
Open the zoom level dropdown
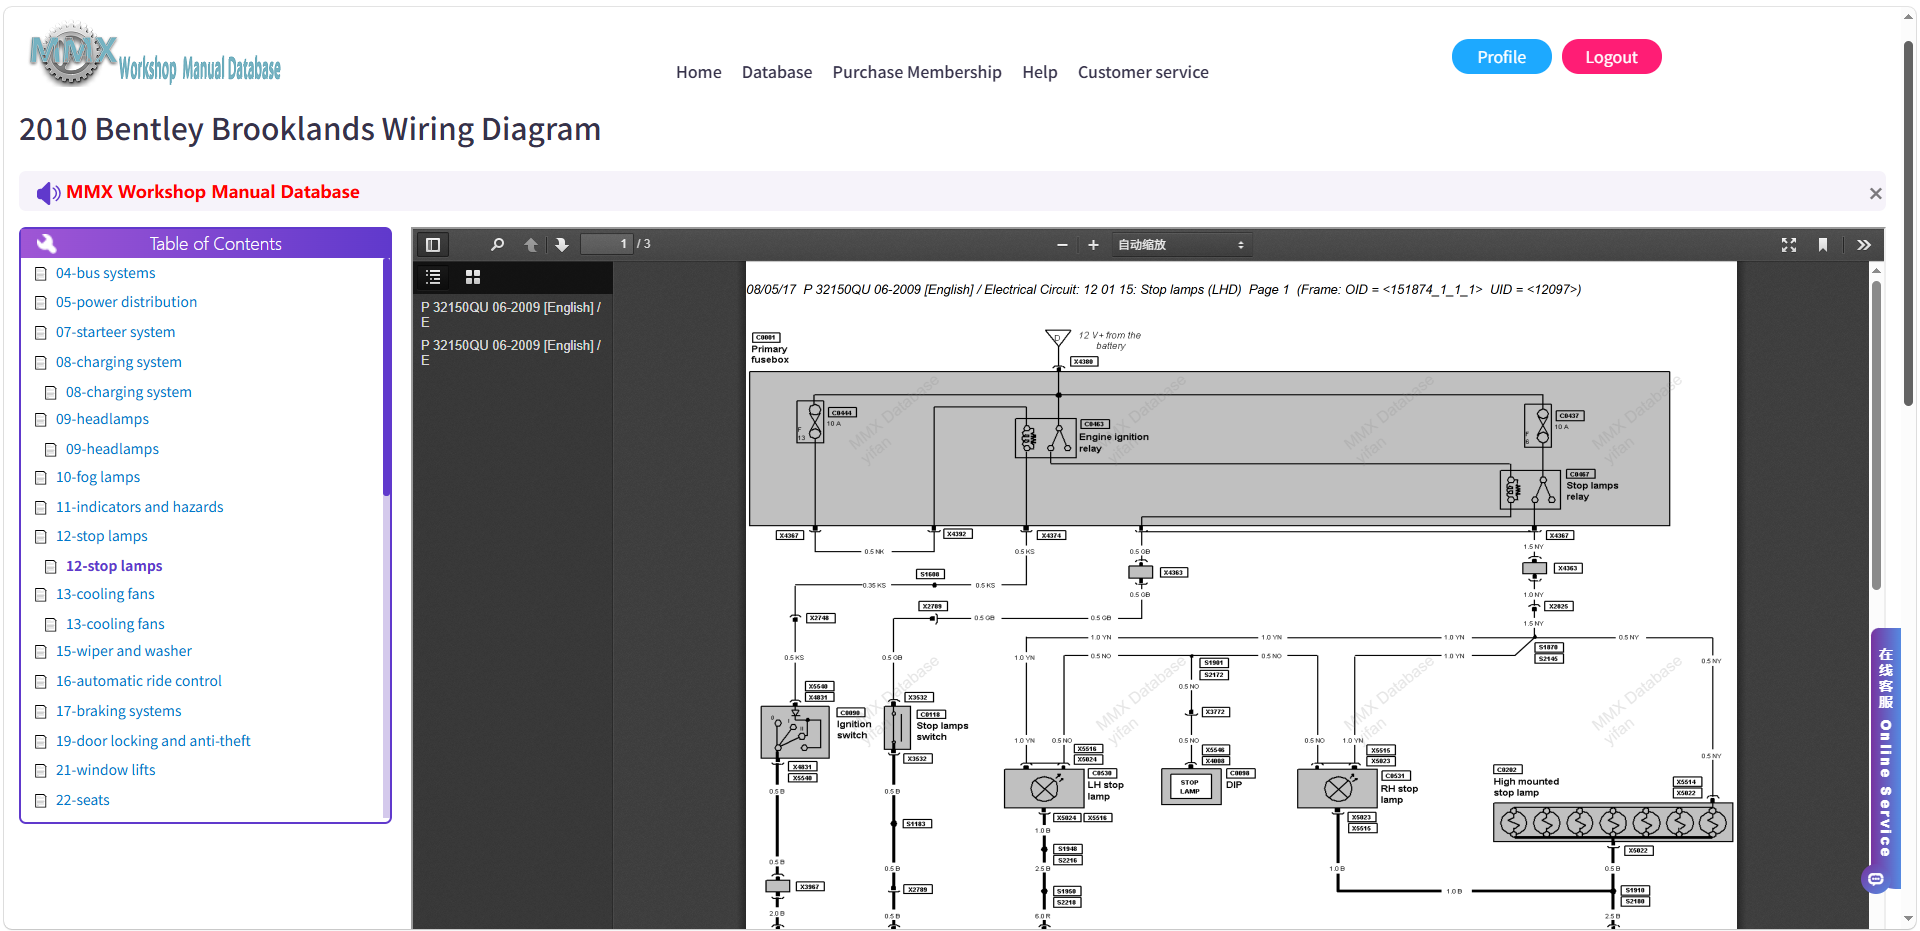pyautogui.click(x=1181, y=245)
